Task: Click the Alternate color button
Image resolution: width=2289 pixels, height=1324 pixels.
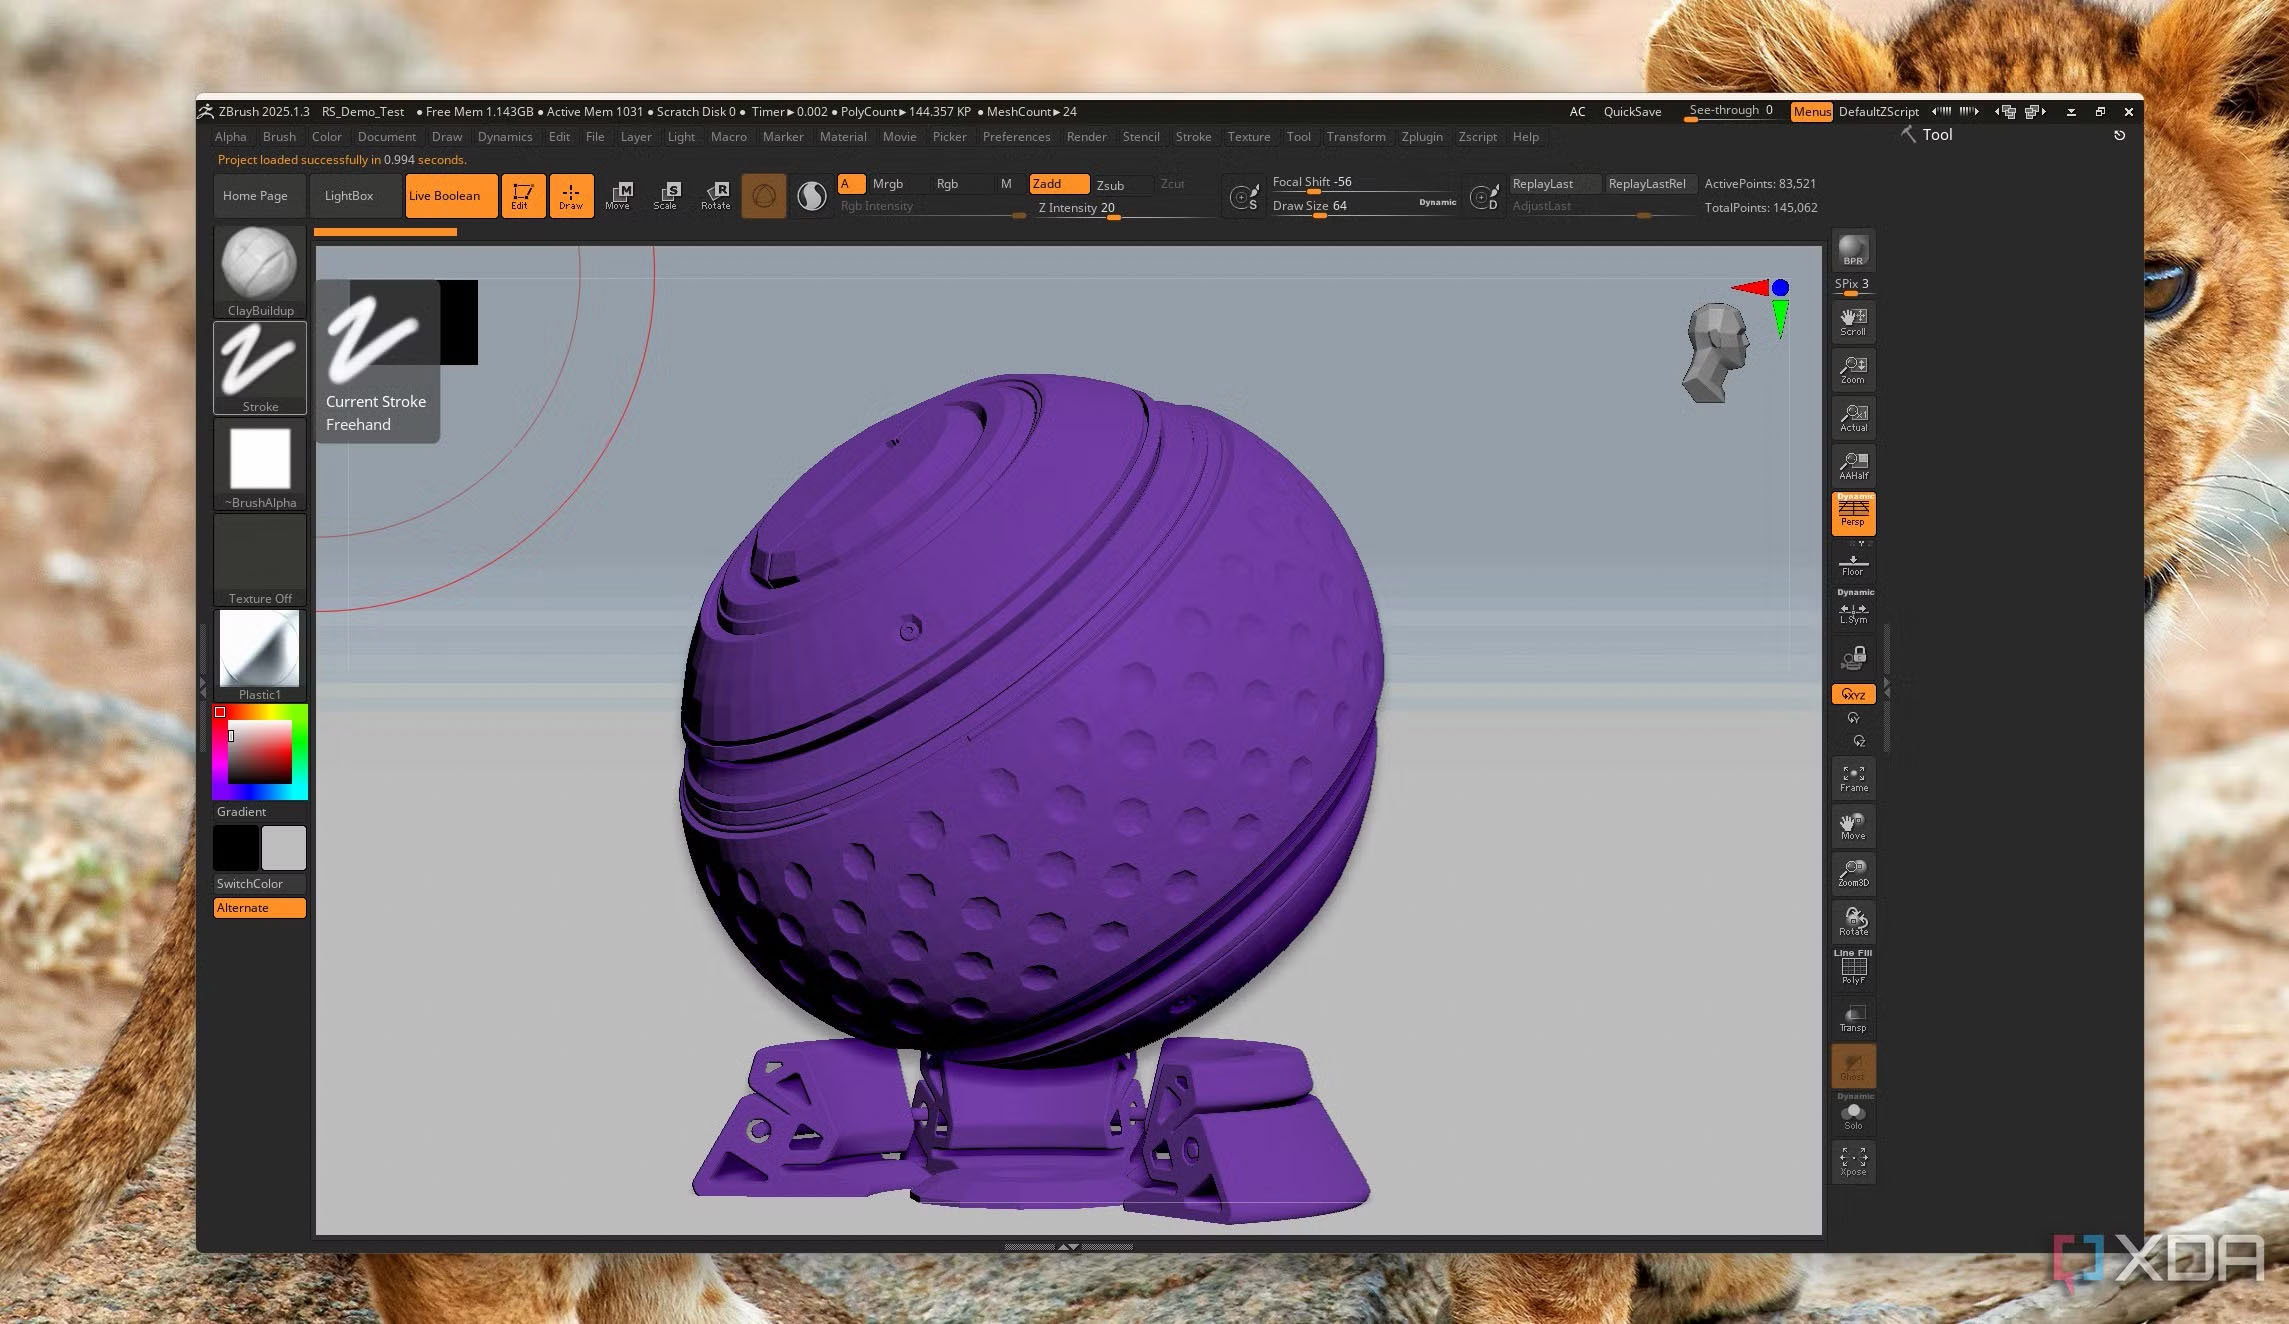Action: 260,908
